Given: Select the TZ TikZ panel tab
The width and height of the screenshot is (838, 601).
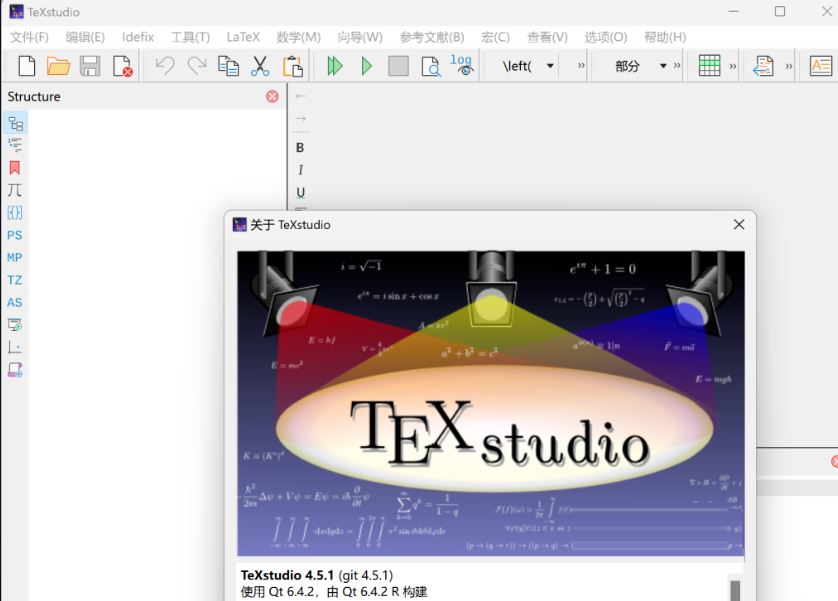Looking at the screenshot, I should coord(14,279).
